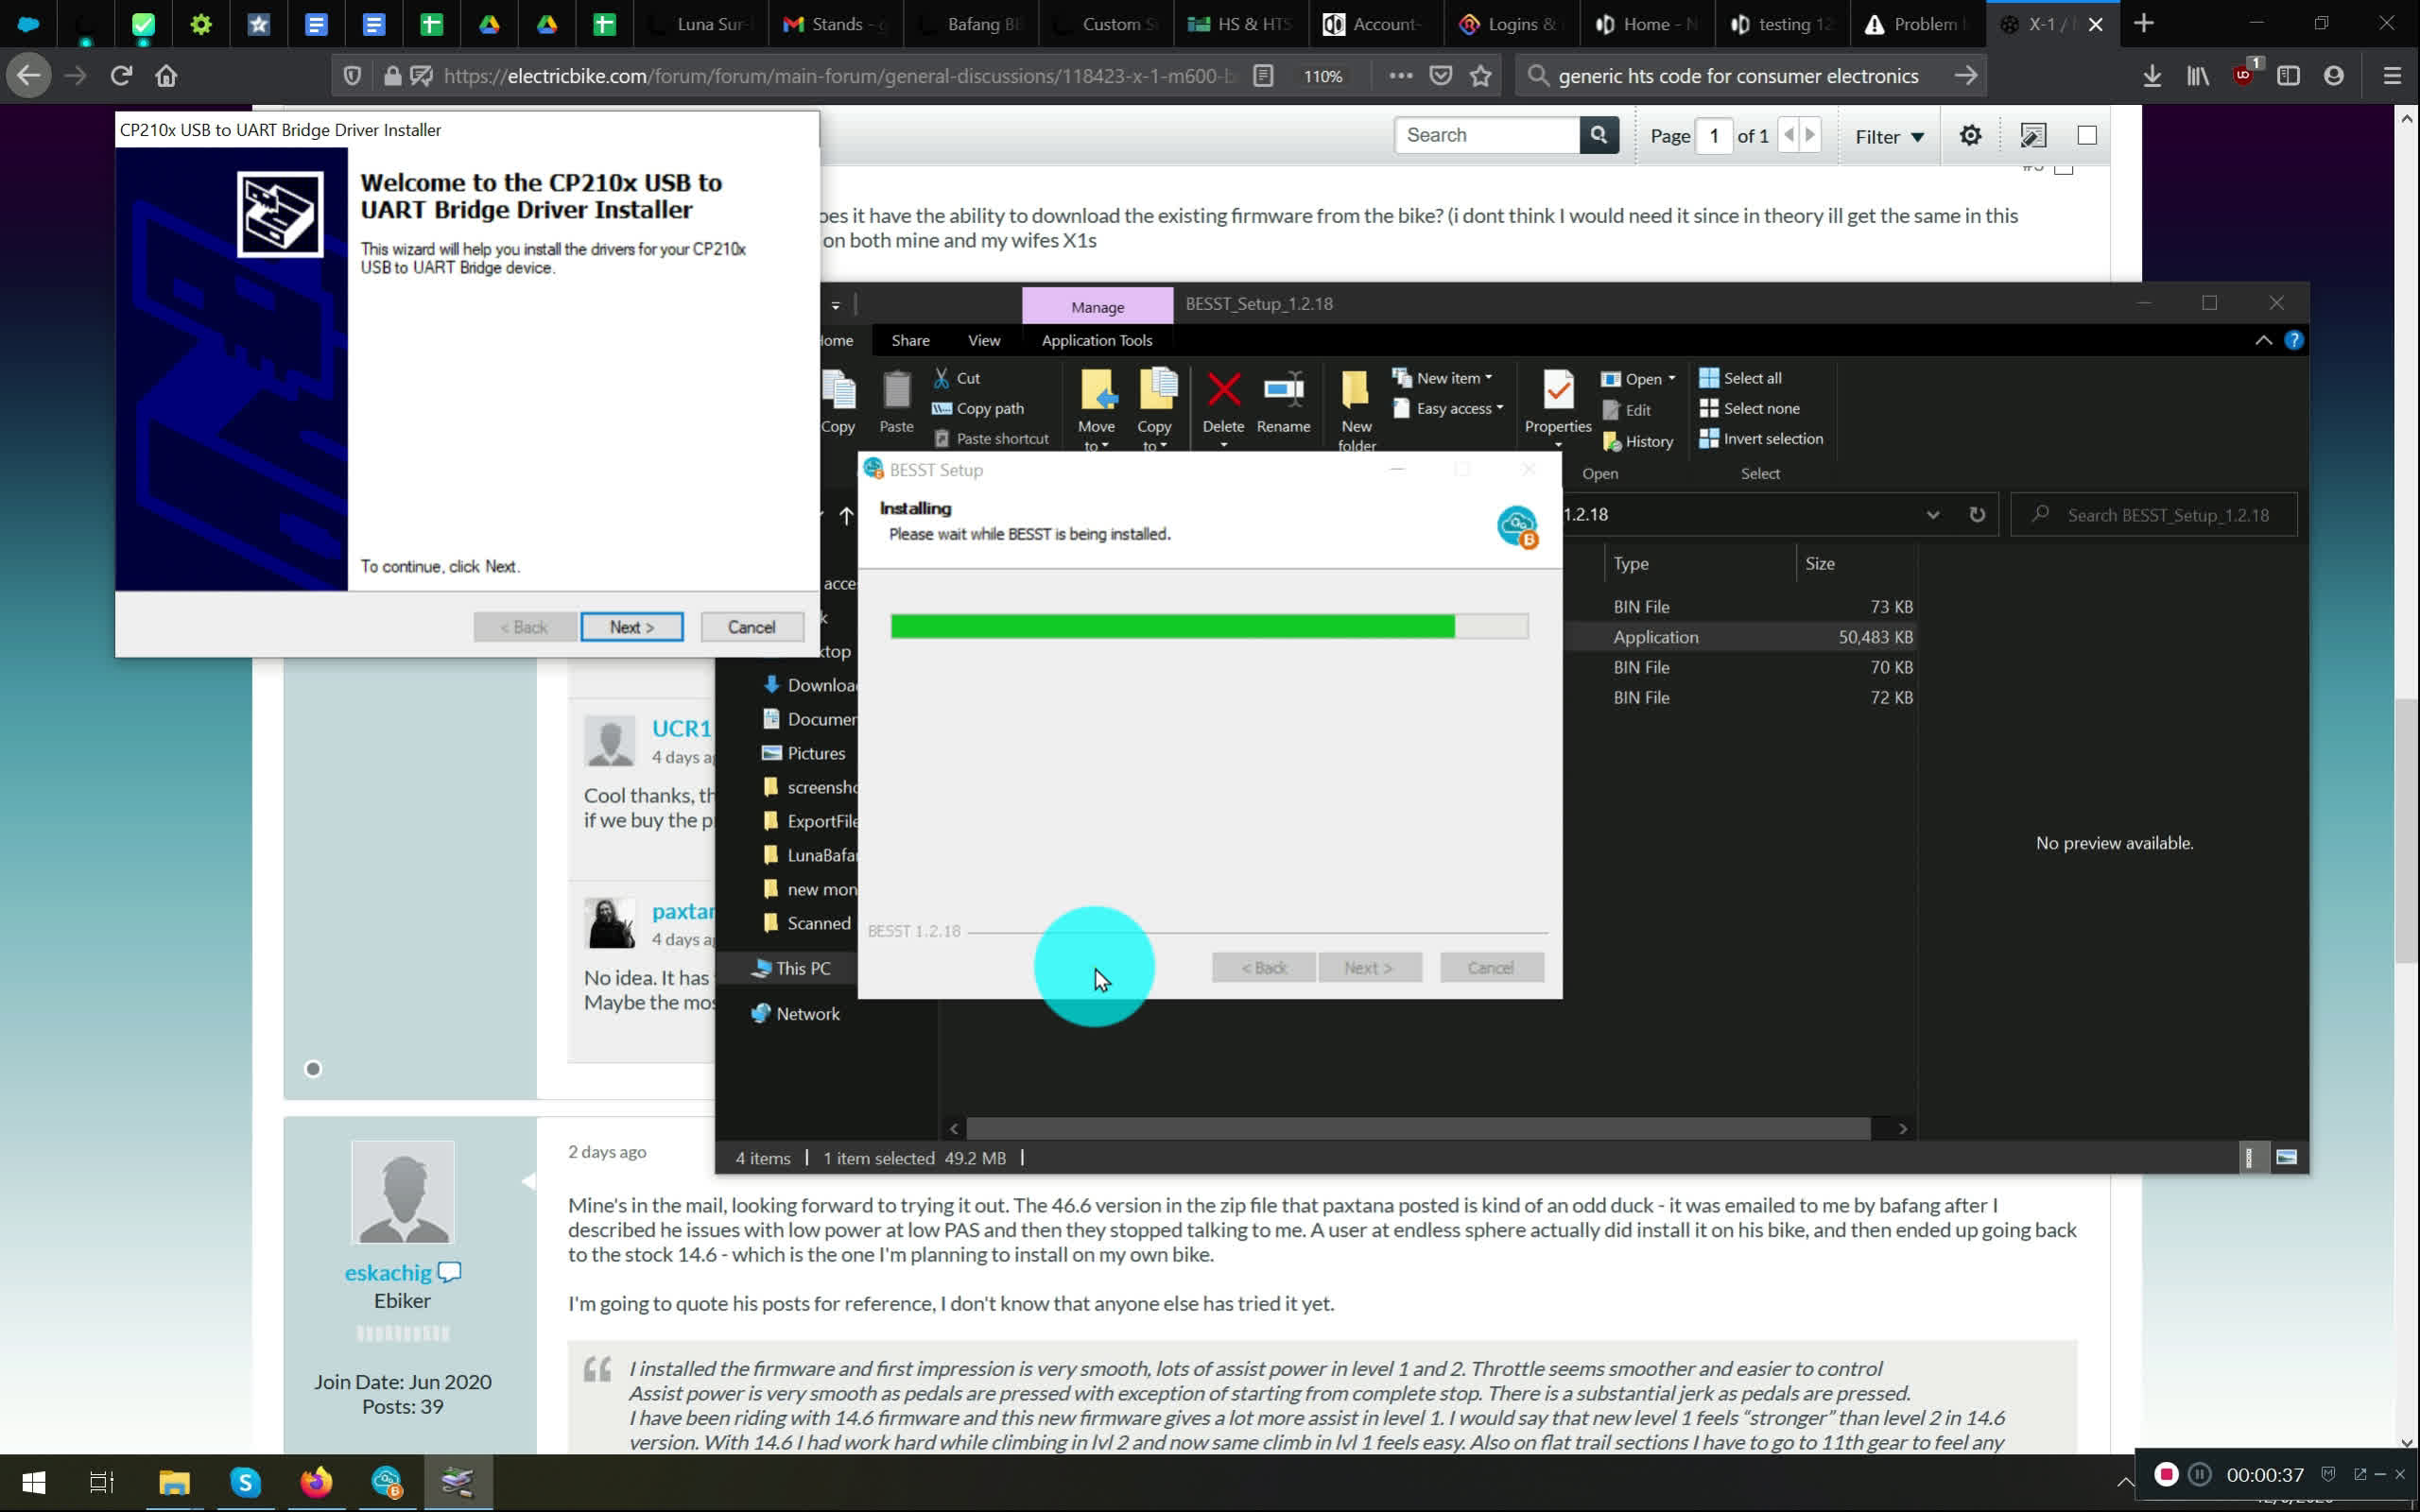Click Explorer help question icon
Screen dimensions: 2420x1512
pos(2294,340)
